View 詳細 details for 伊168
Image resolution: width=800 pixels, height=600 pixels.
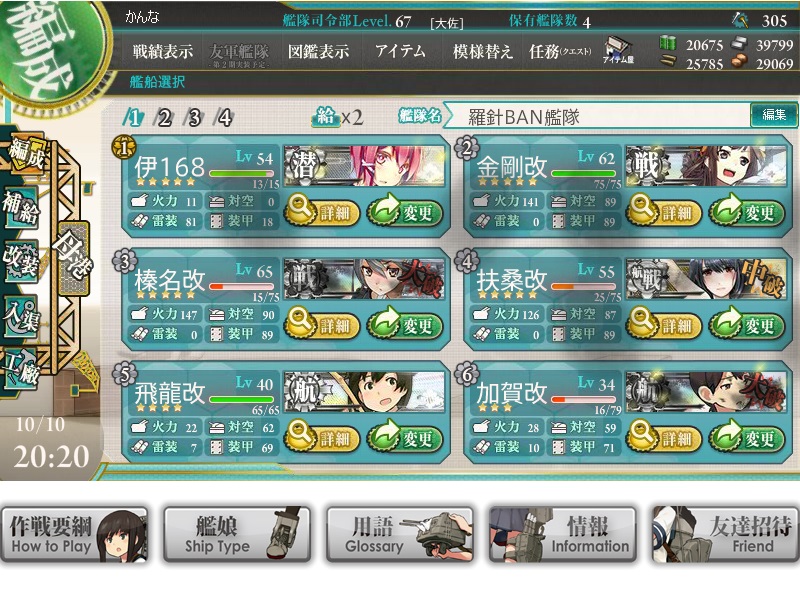[x=321, y=212]
